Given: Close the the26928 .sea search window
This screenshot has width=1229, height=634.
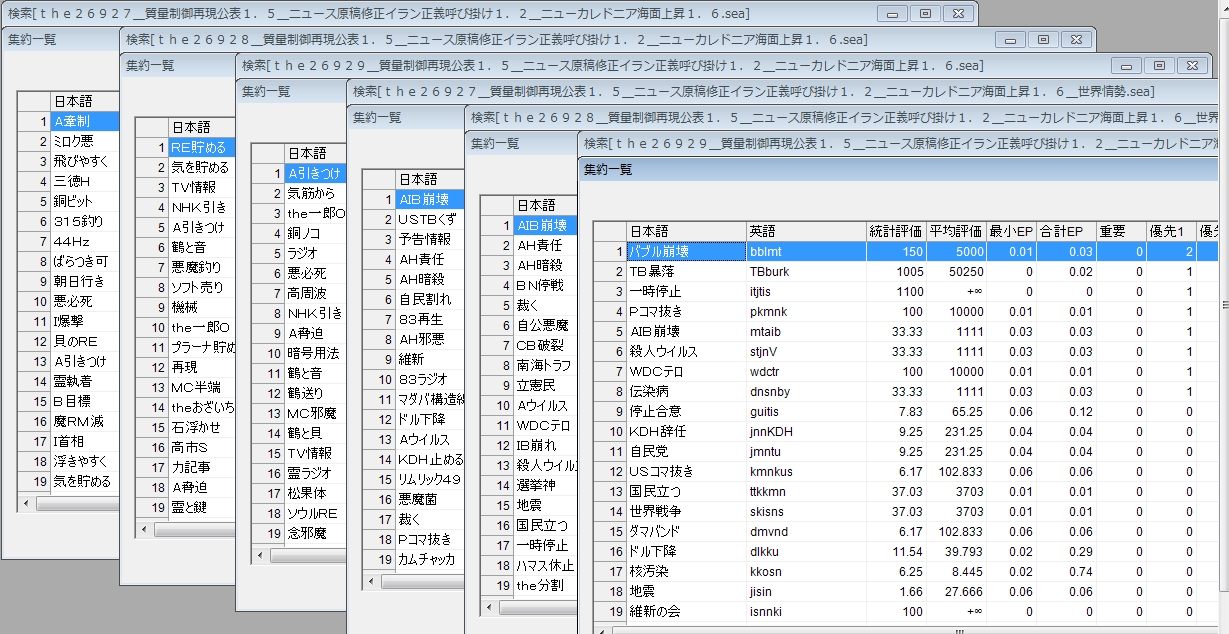Looking at the screenshot, I should [1076, 39].
